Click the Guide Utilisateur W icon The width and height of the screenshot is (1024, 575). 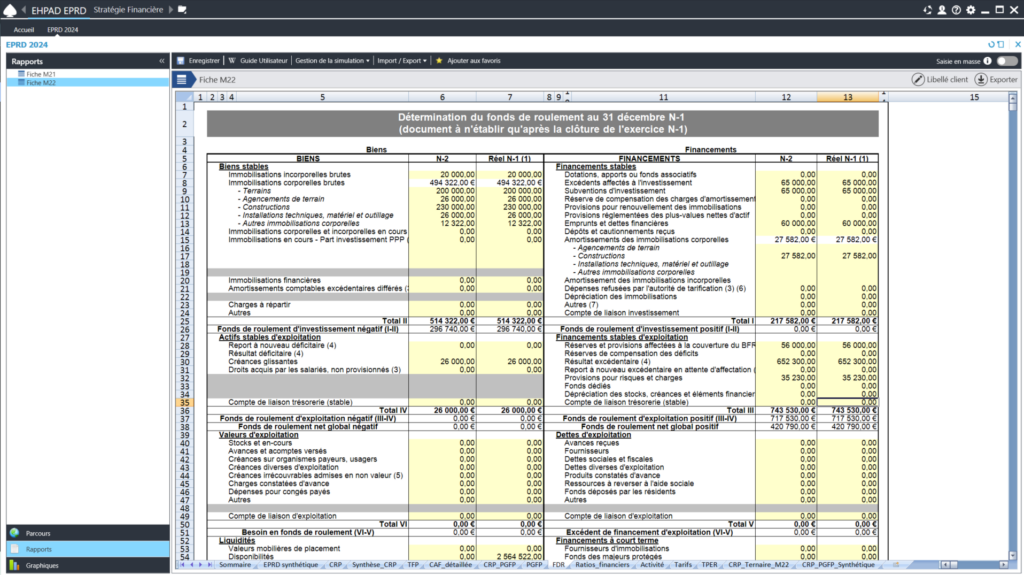point(232,61)
